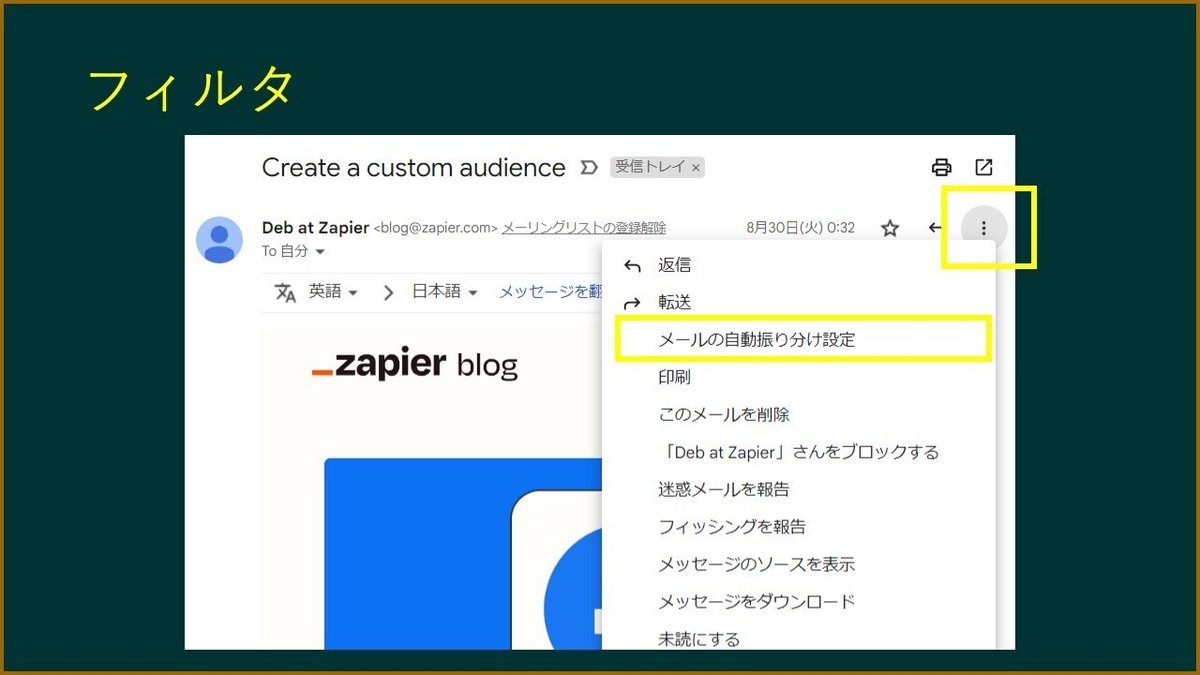Open the 日本語 target language dropdown

(443, 291)
